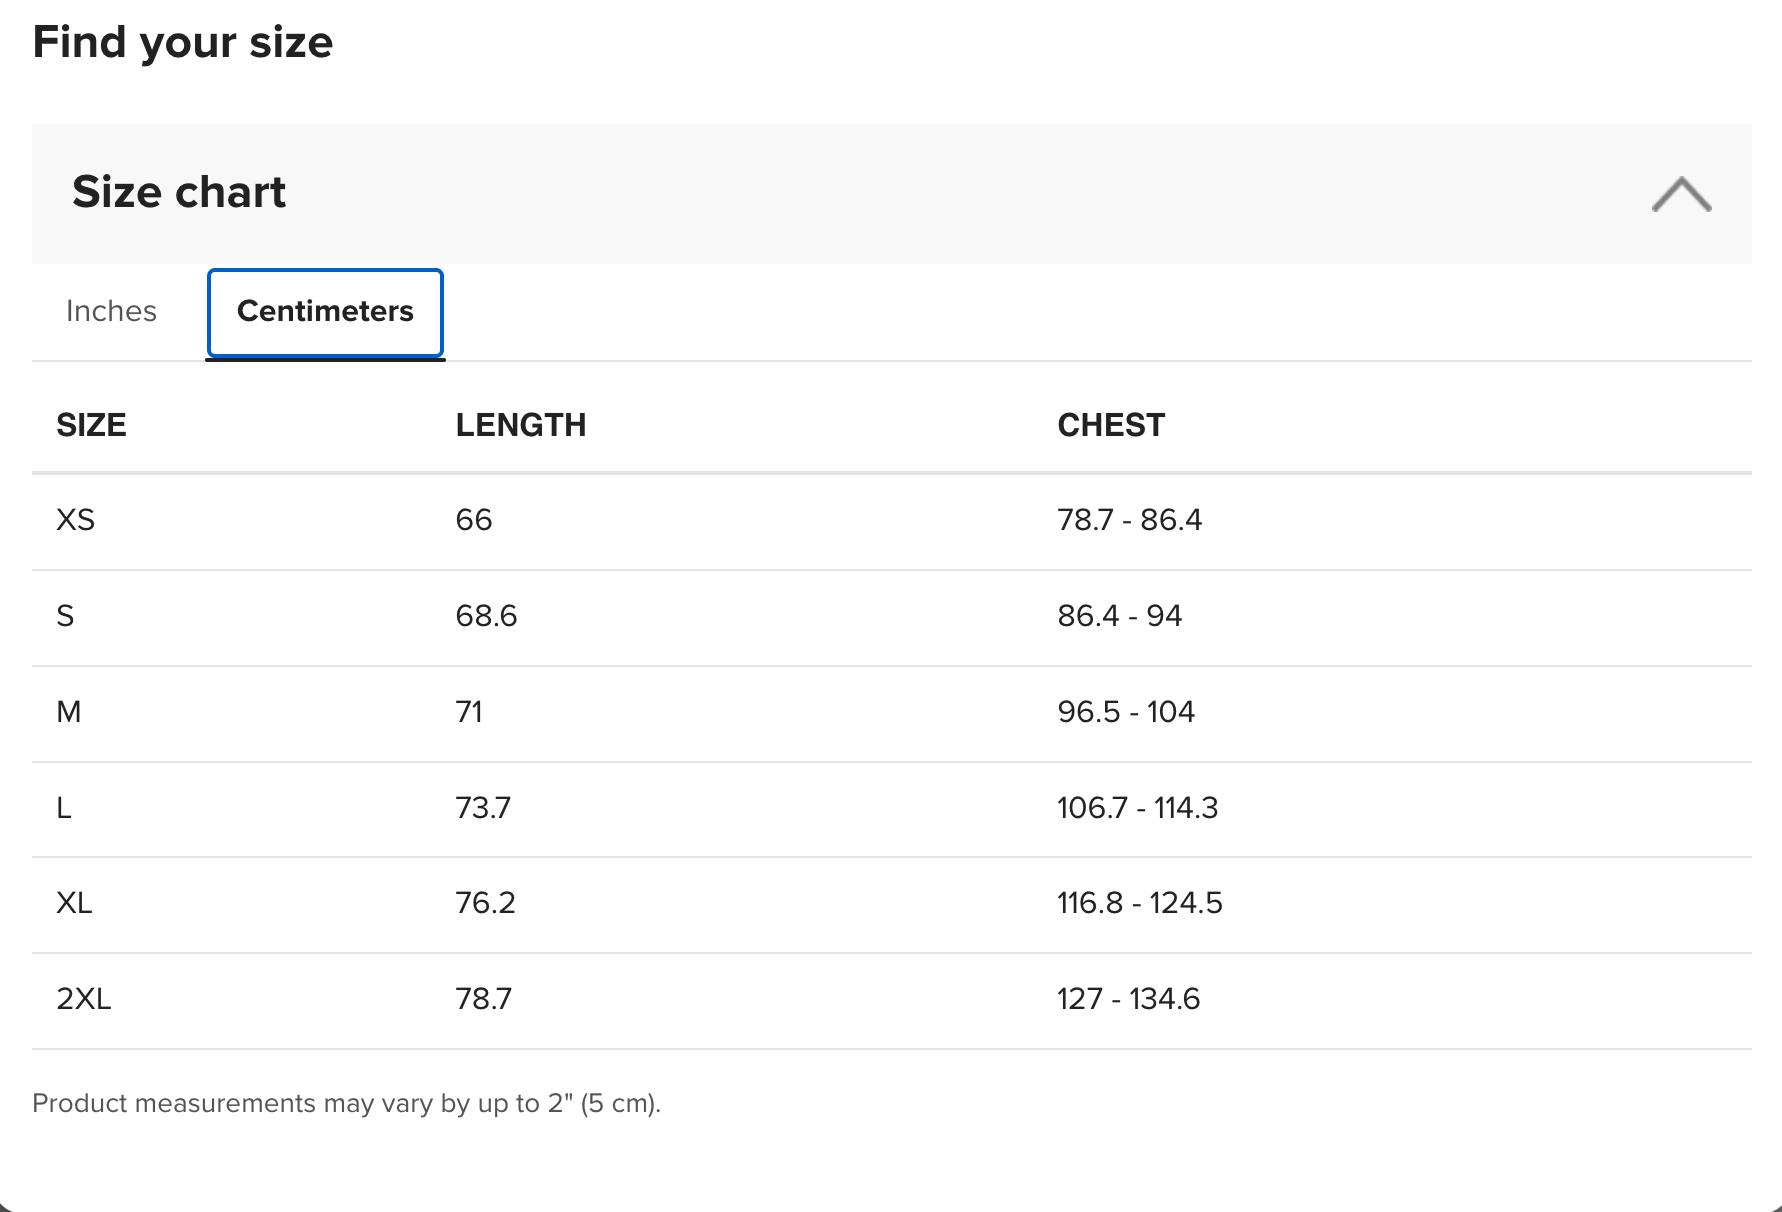Viewport: 1782px width, 1212px height.
Task: Select the 2XL size row label
Action: (x=84, y=999)
